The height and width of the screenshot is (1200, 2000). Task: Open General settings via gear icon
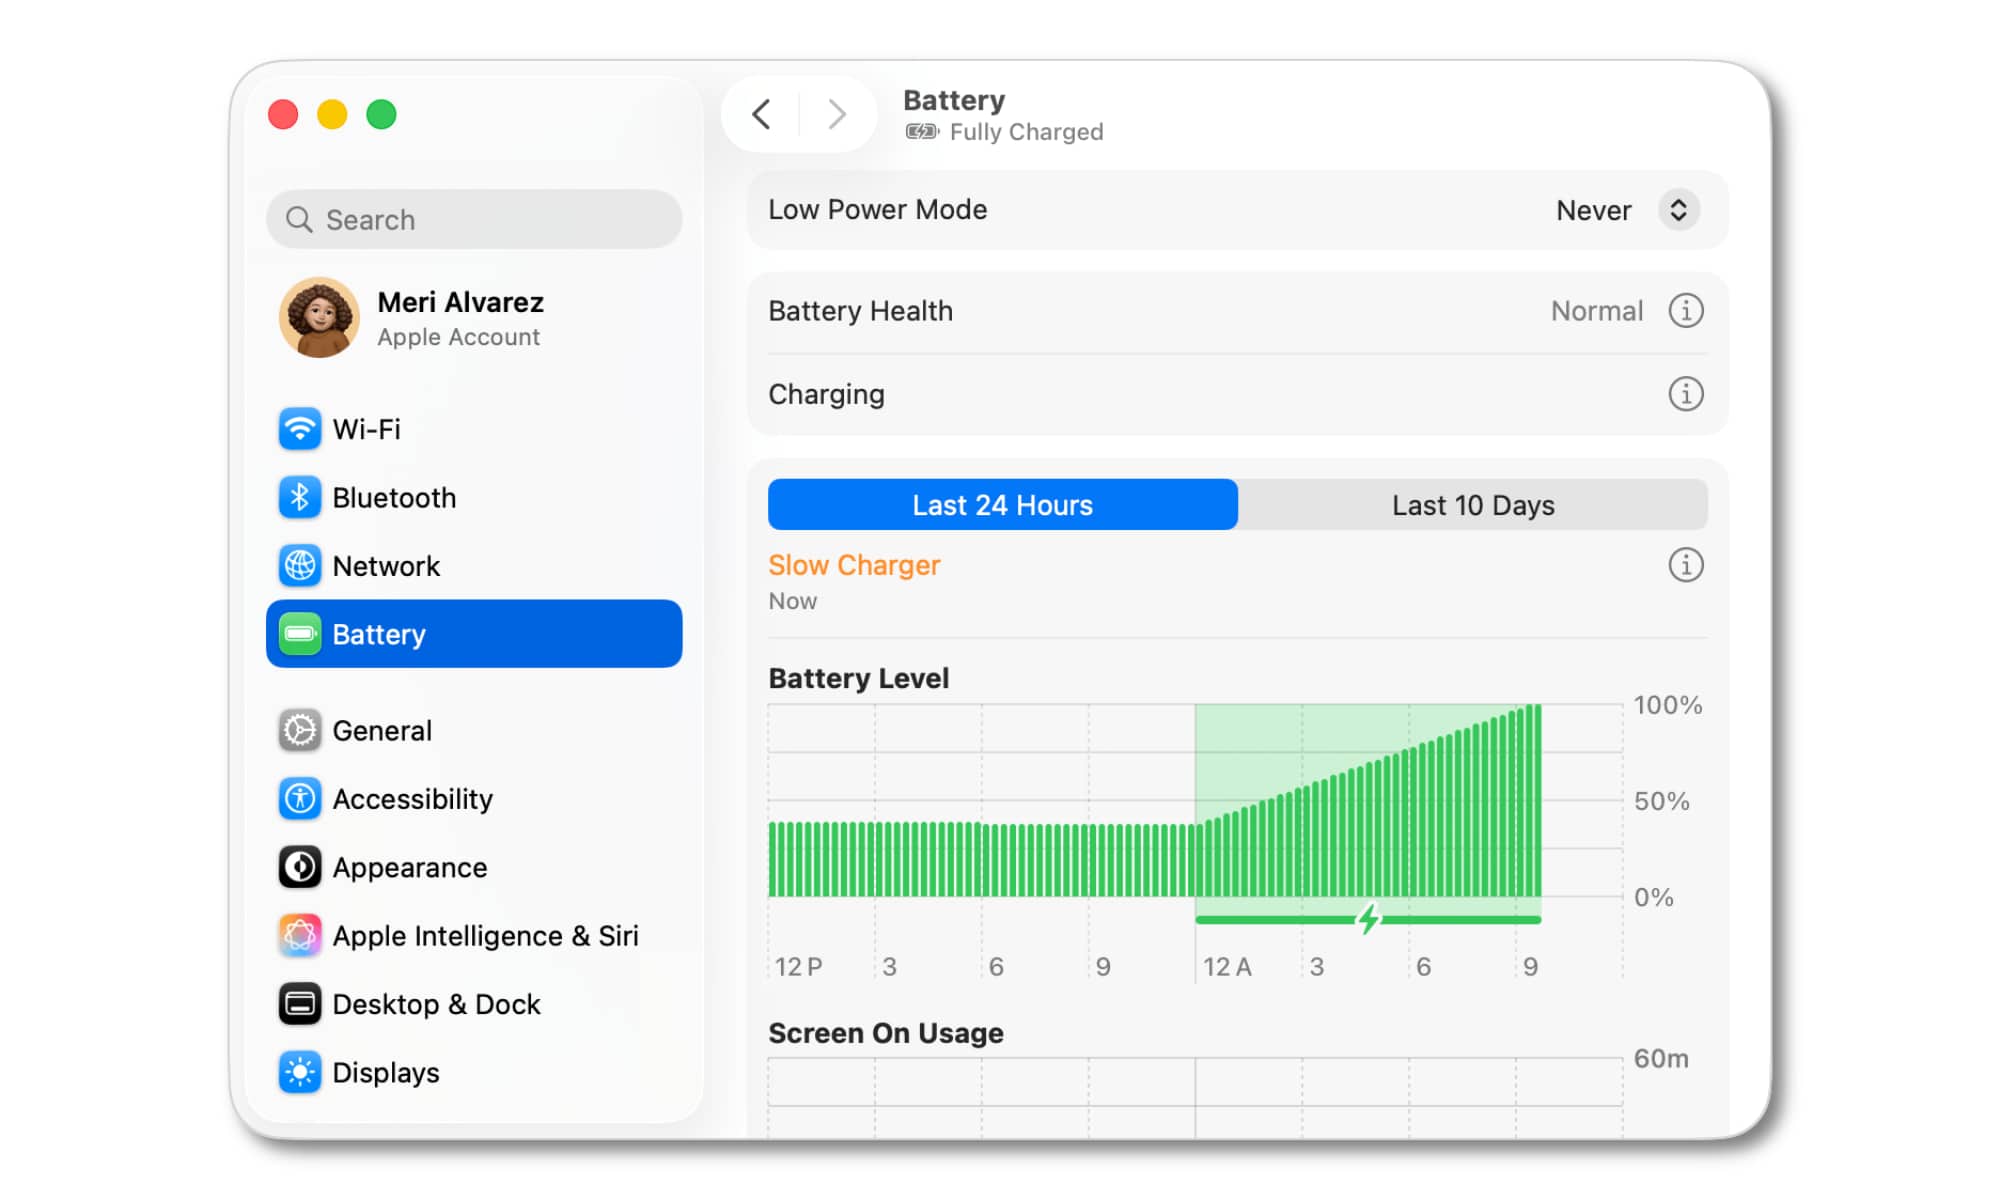point(299,730)
